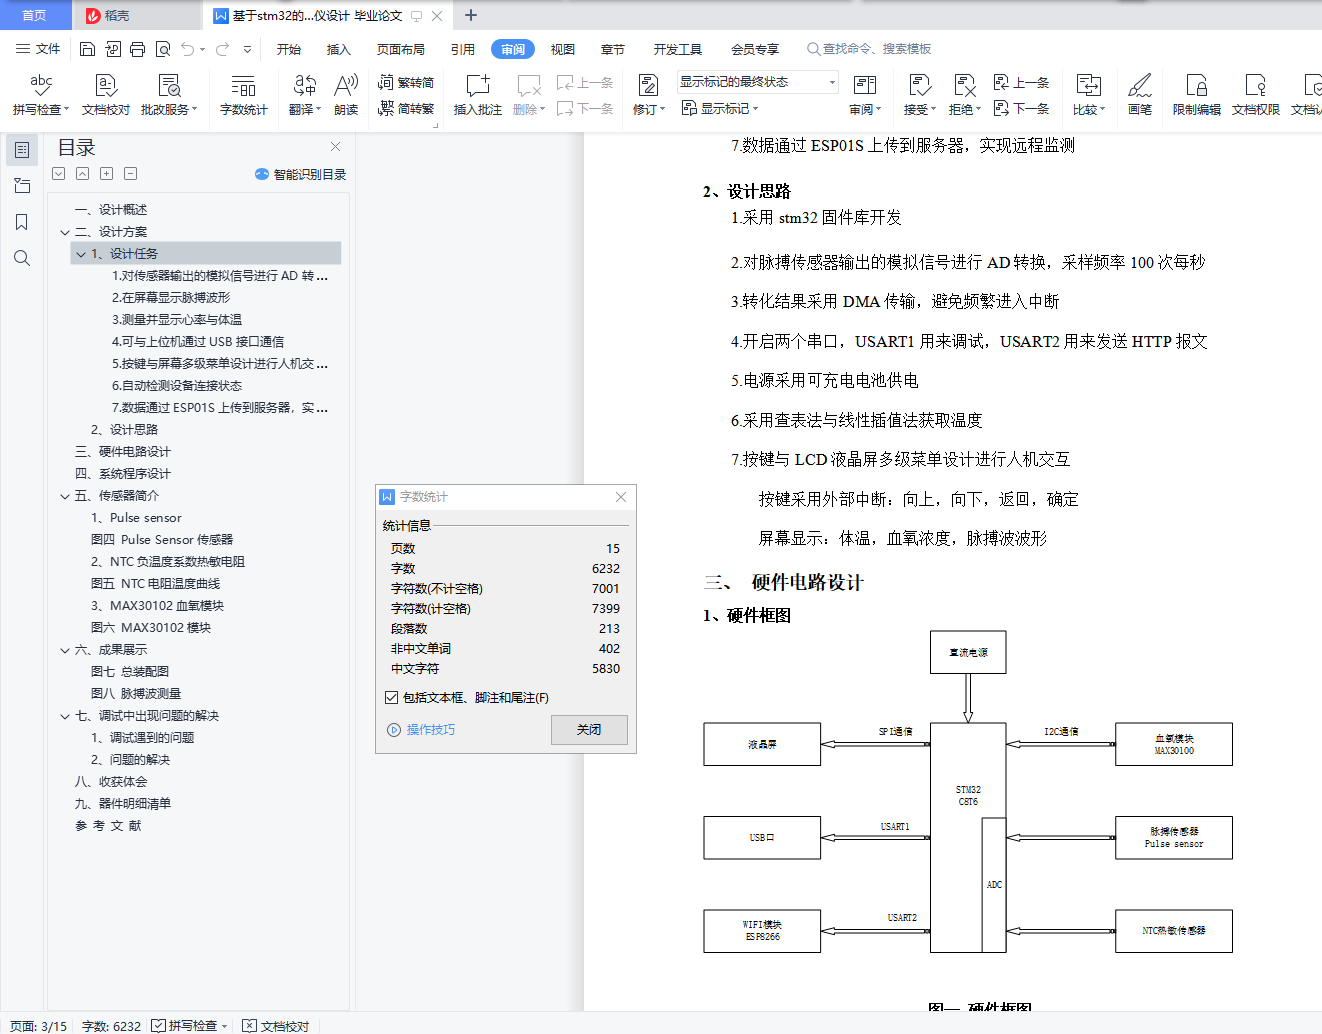
Task: Click the plus box icon under 目录
Action: pos(107,174)
